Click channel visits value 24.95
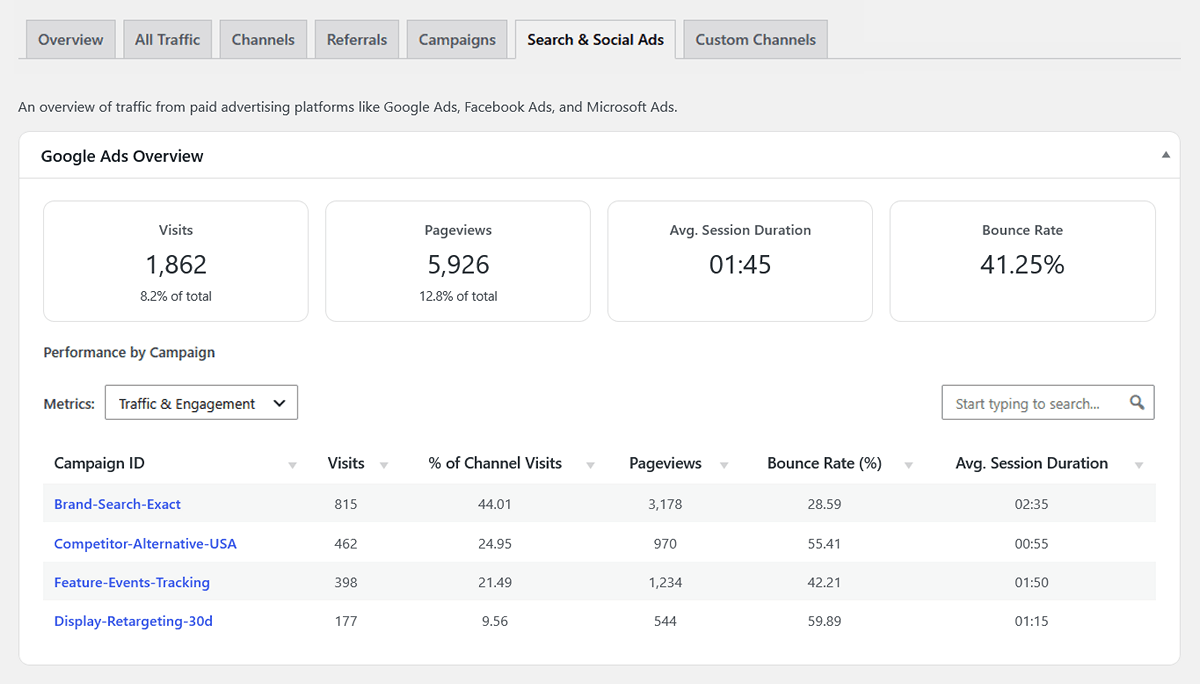The image size is (1200, 684). (495, 544)
